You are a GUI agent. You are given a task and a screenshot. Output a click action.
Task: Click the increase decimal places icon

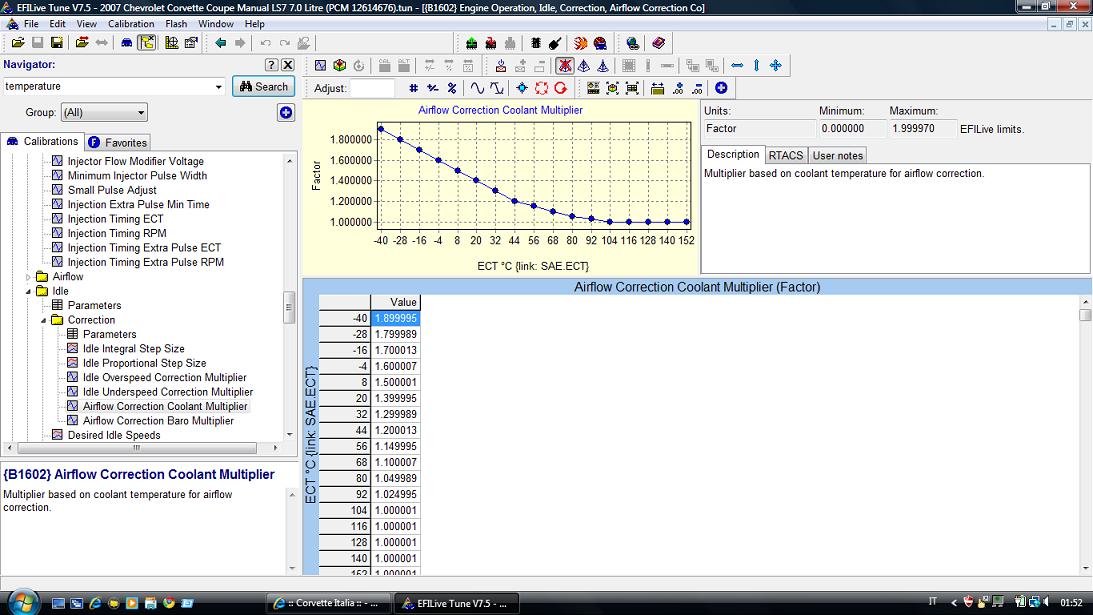click(x=678, y=88)
